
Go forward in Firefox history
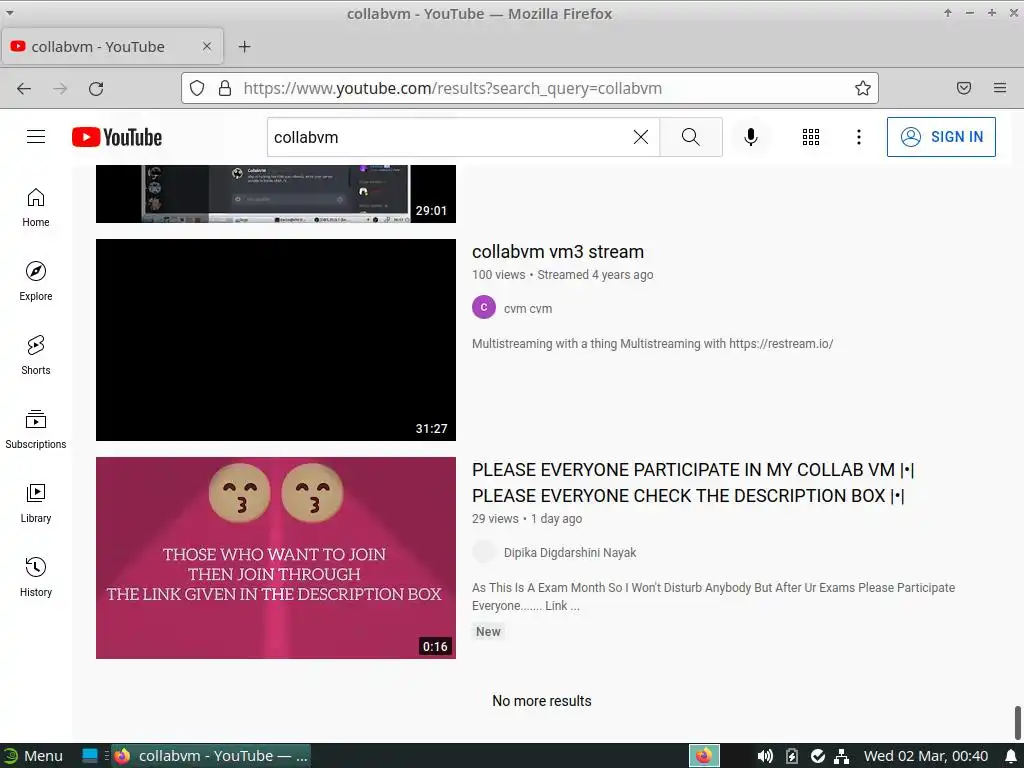[x=60, y=88]
